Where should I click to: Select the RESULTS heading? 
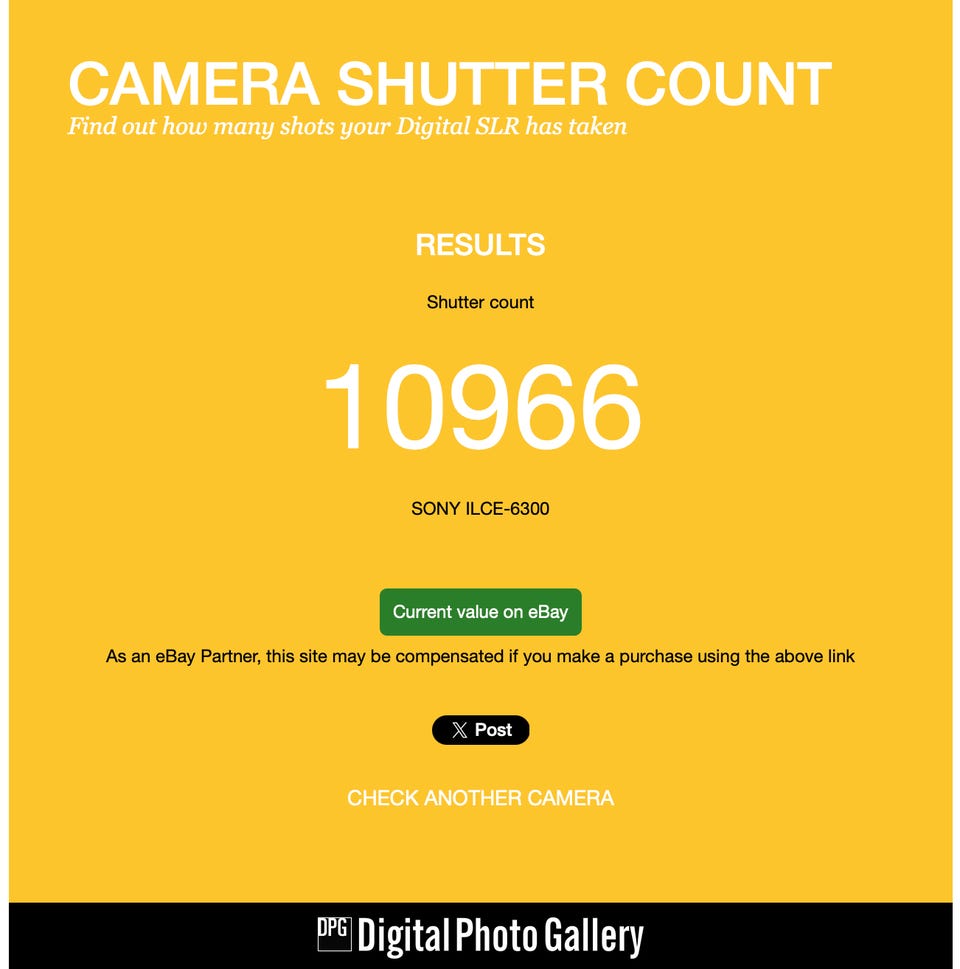480,245
